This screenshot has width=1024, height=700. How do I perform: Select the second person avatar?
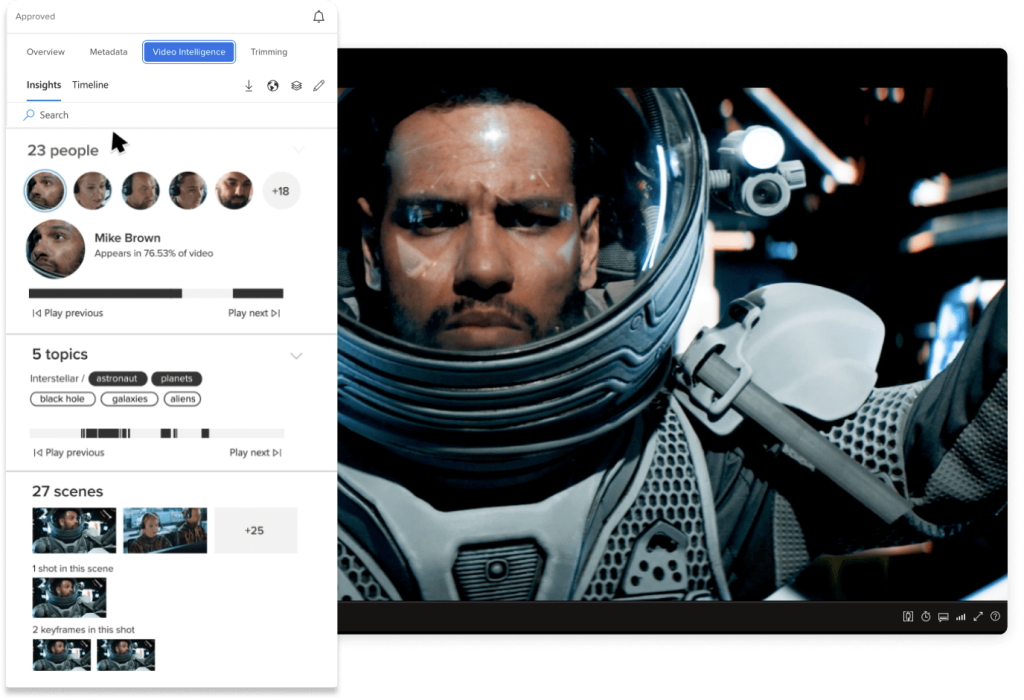tap(93, 191)
